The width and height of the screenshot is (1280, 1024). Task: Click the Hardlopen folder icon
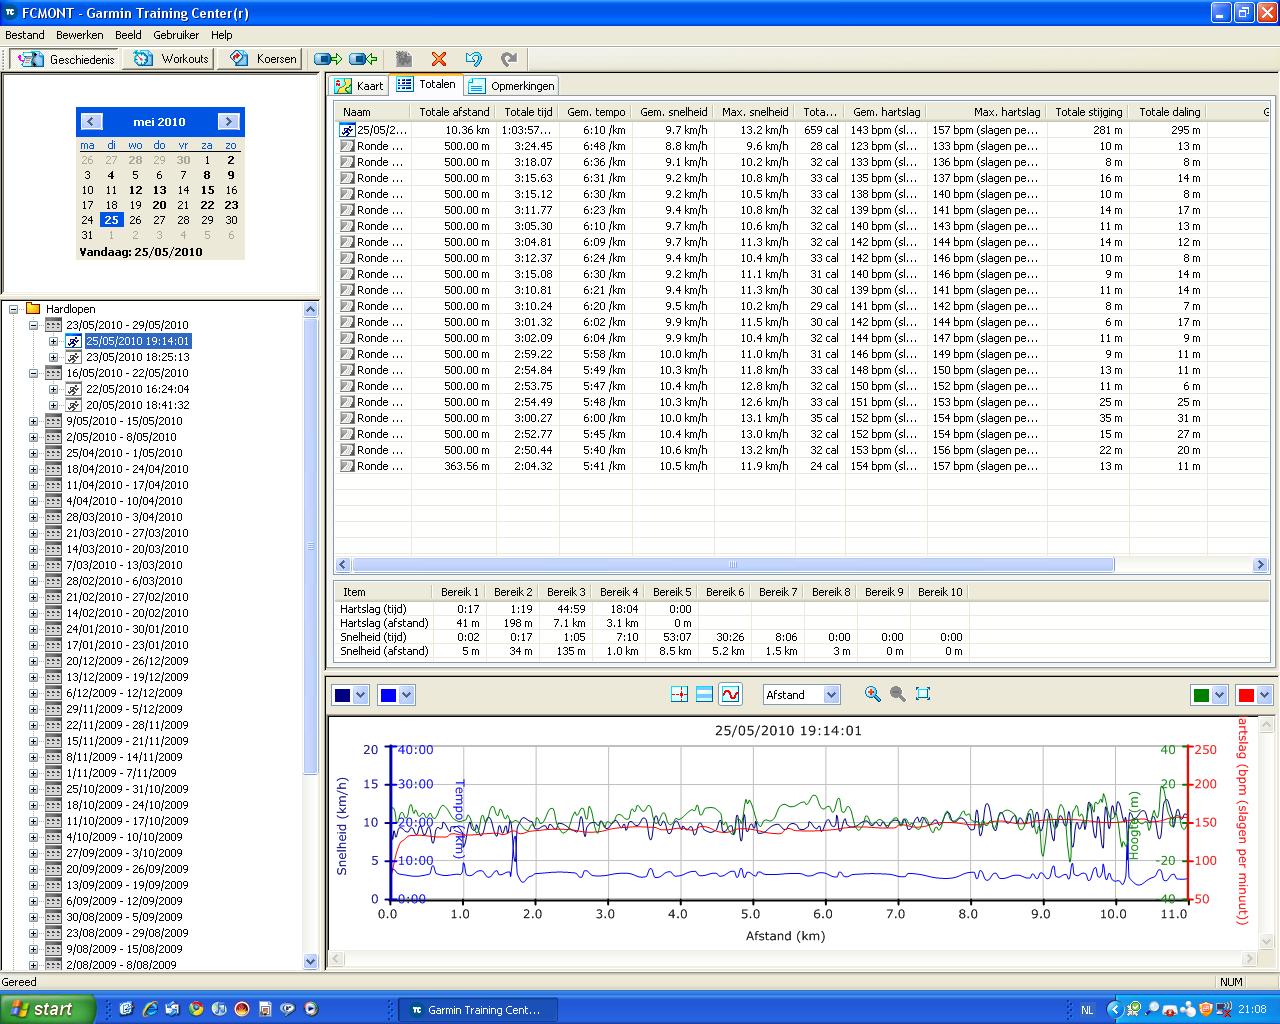(x=33, y=309)
